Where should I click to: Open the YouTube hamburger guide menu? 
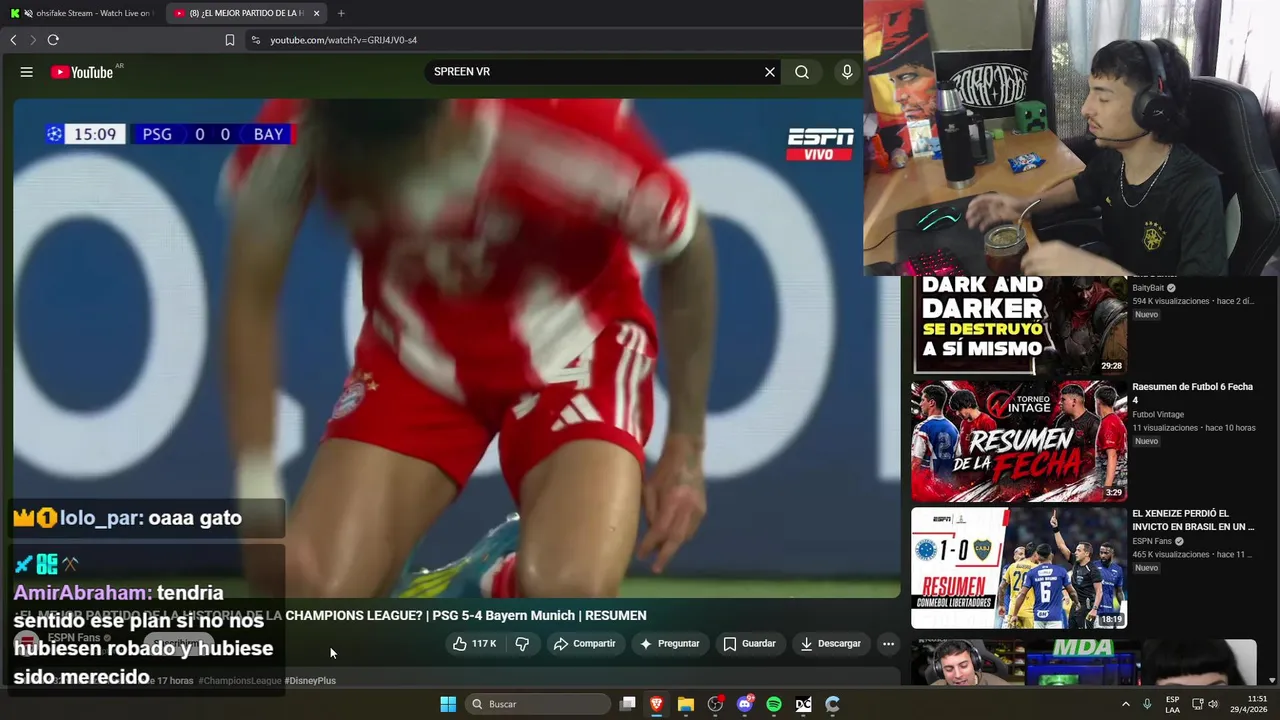(x=27, y=72)
